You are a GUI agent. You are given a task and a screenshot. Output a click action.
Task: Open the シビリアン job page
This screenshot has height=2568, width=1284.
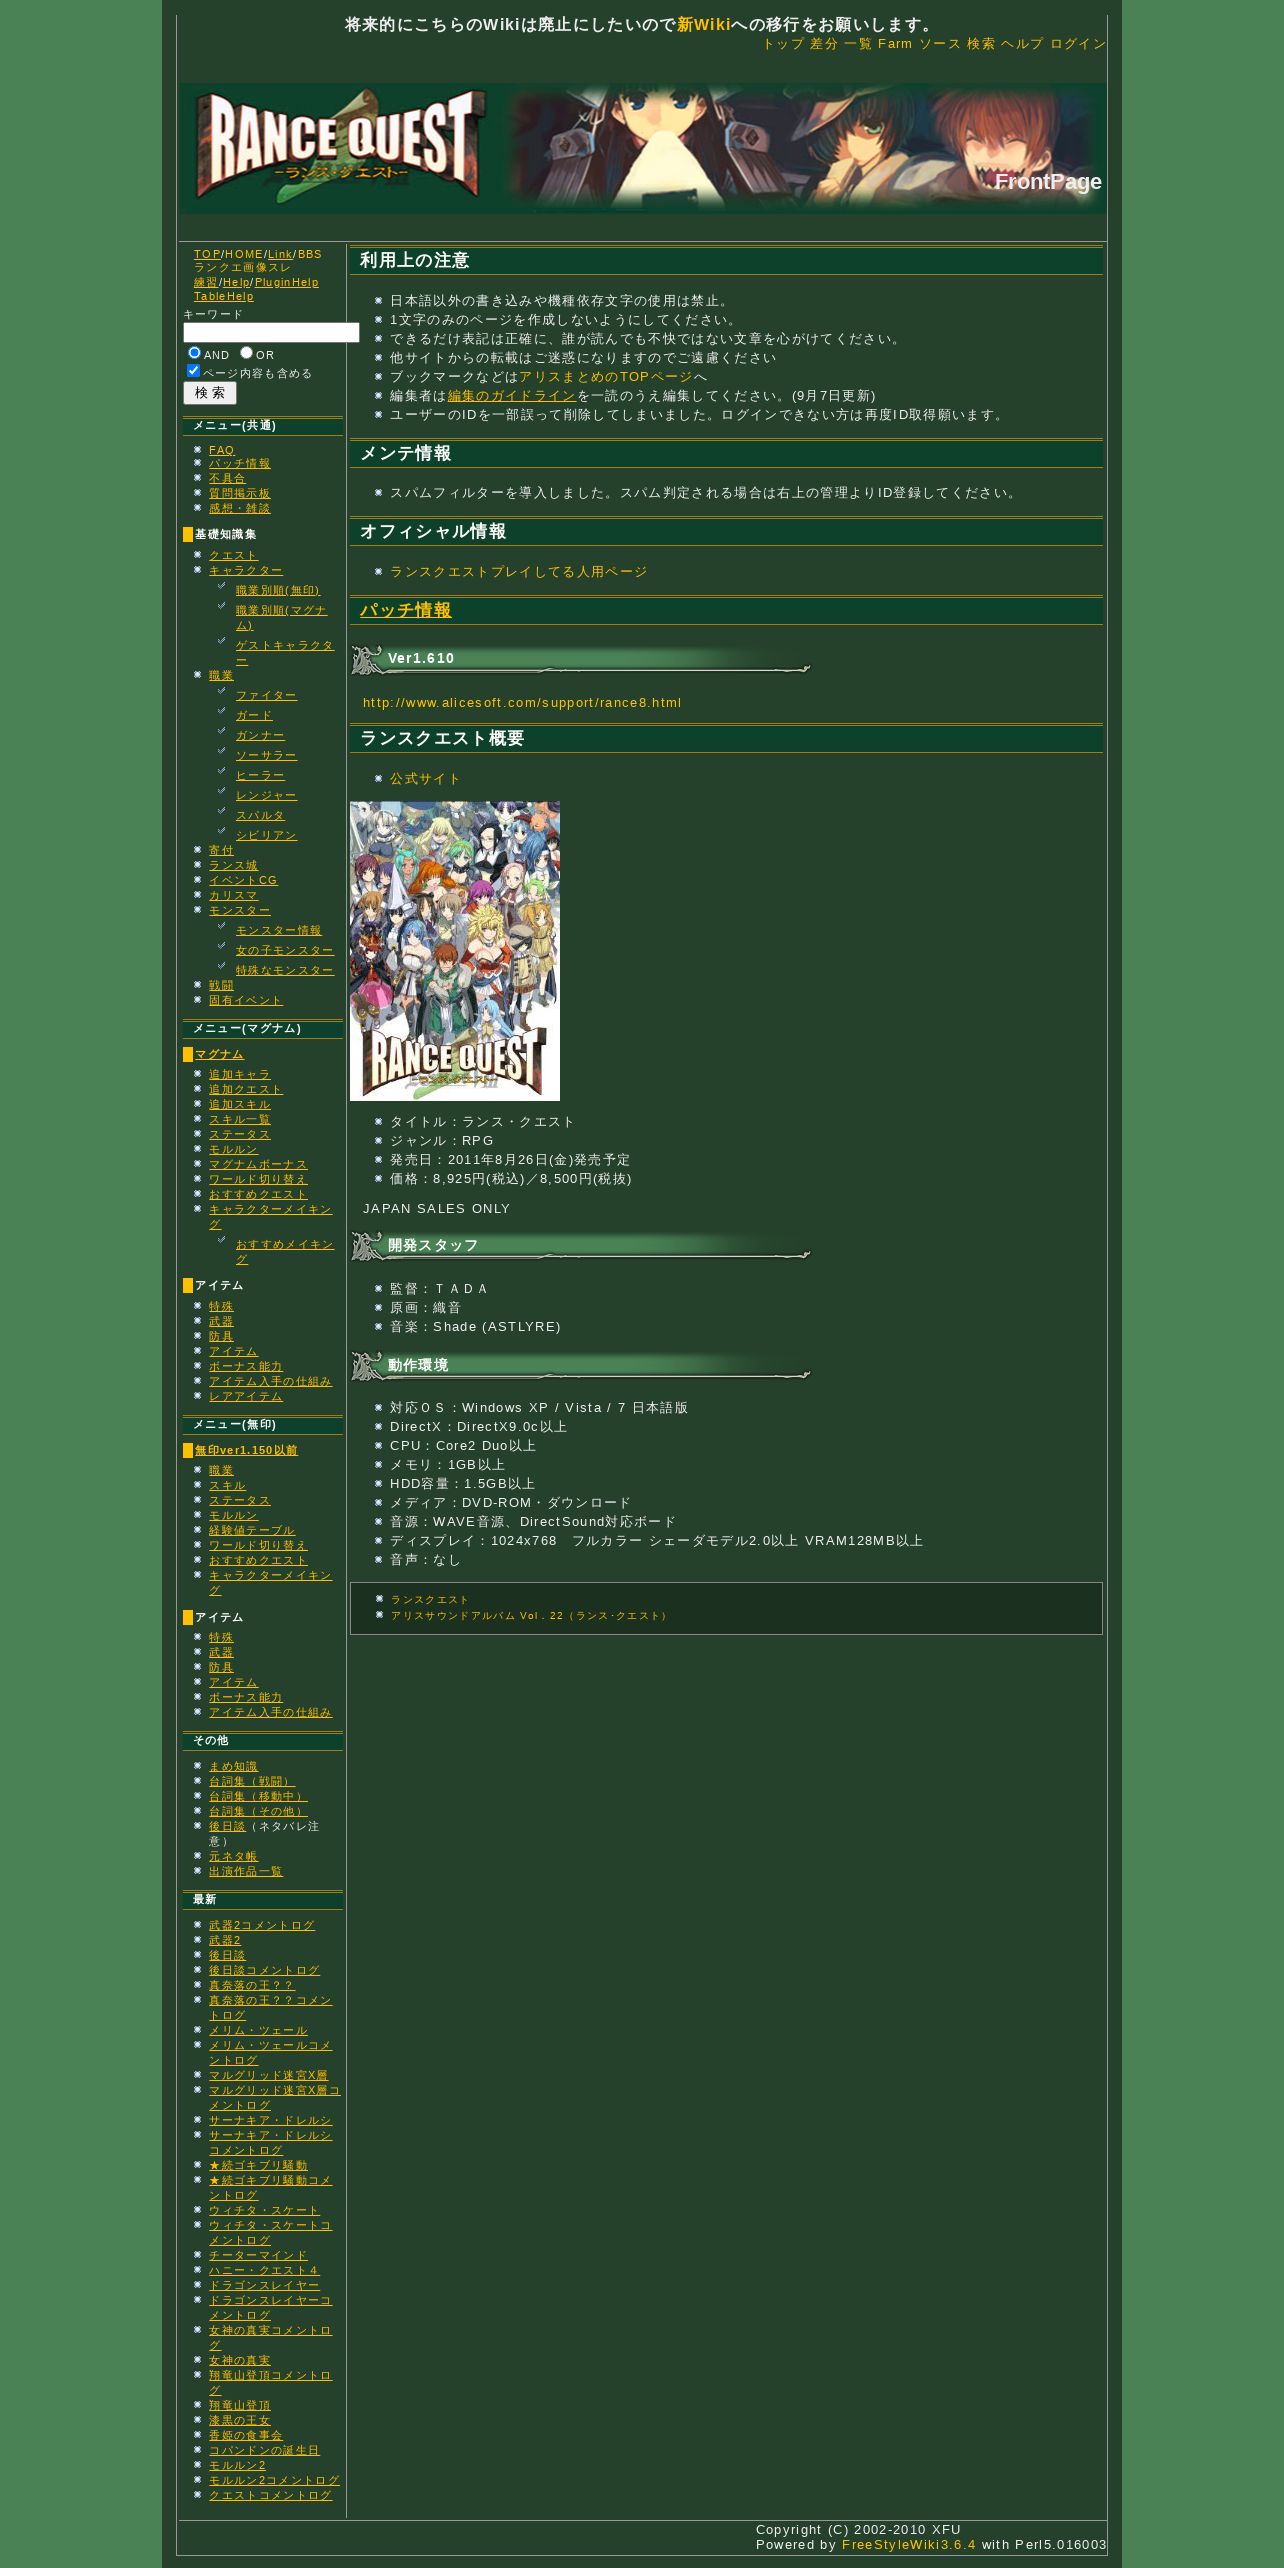pyautogui.click(x=266, y=836)
